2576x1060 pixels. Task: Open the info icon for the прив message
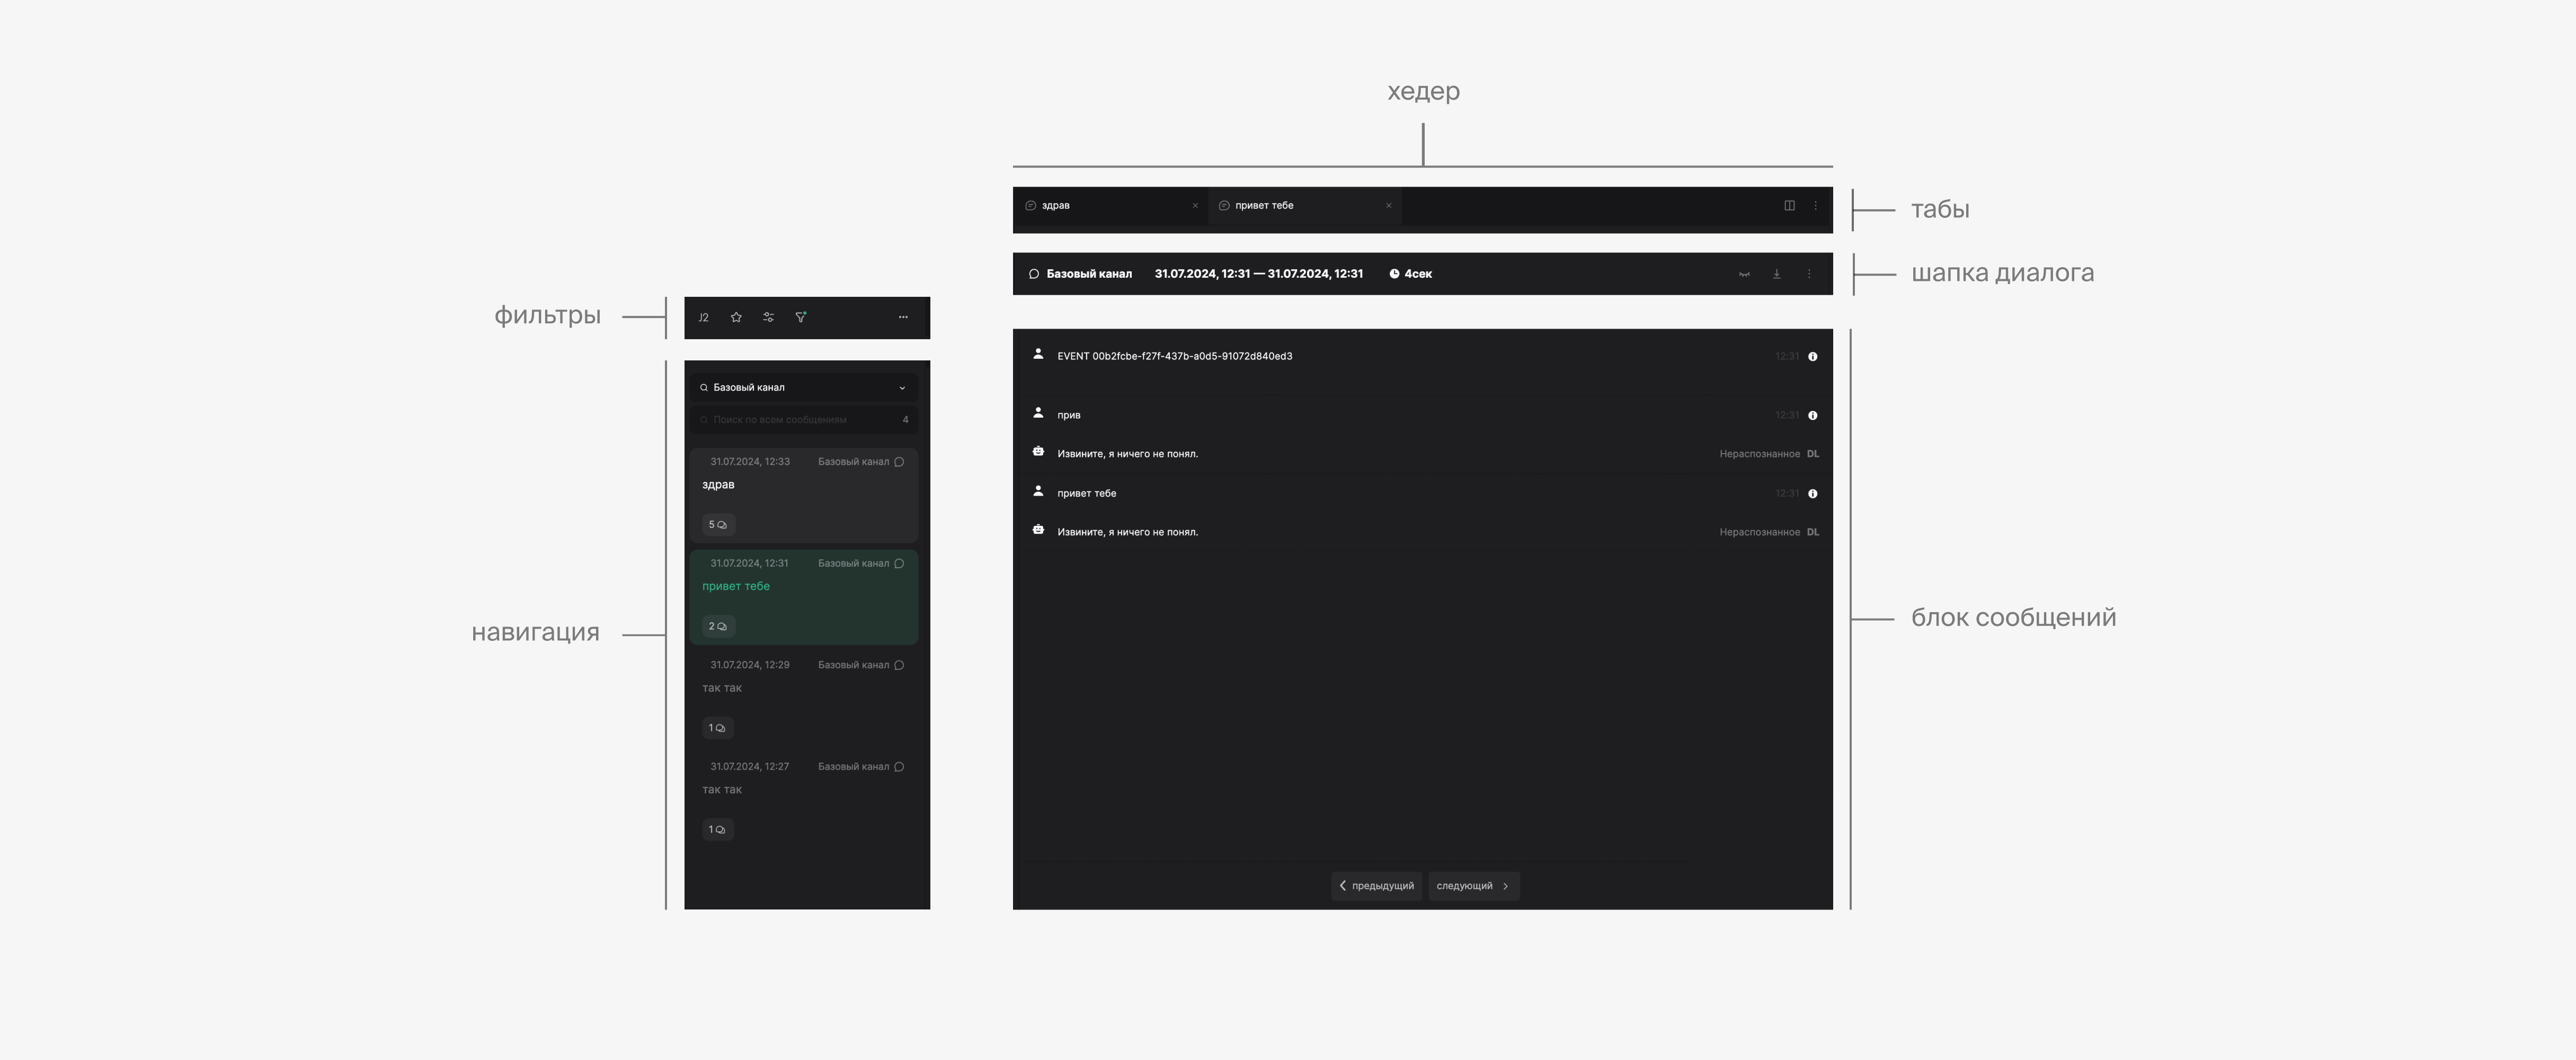[x=1813, y=416]
